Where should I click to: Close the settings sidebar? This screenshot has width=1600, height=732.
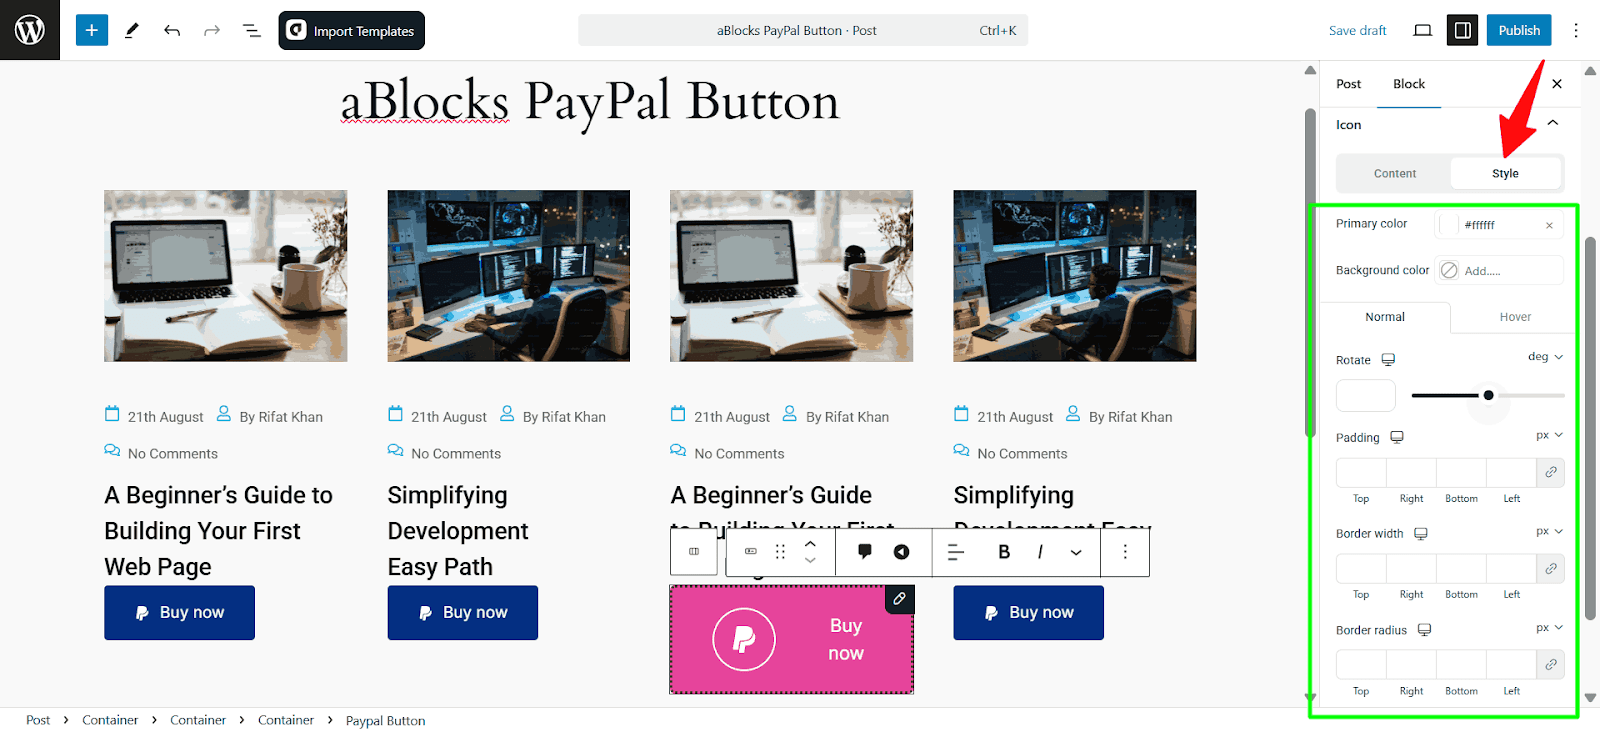pyautogui.click(x=1557, y=84)
